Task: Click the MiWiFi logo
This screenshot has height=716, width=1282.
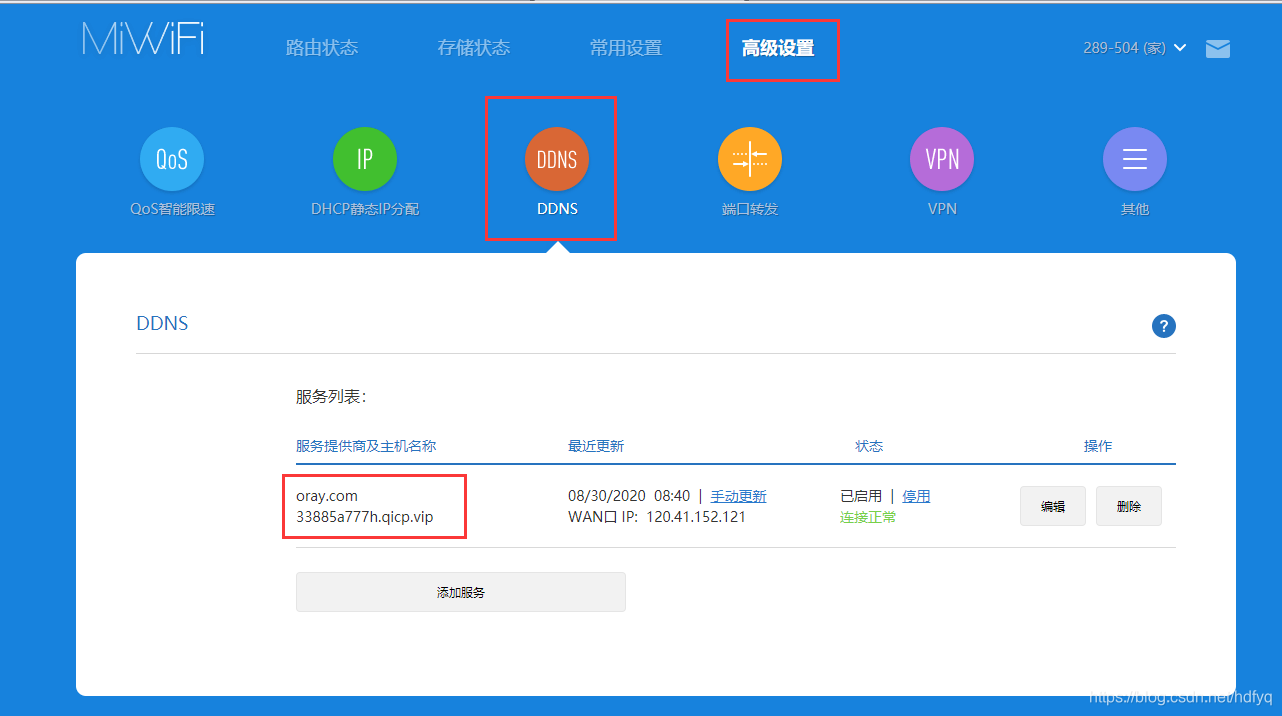Action: click(143, 37)
